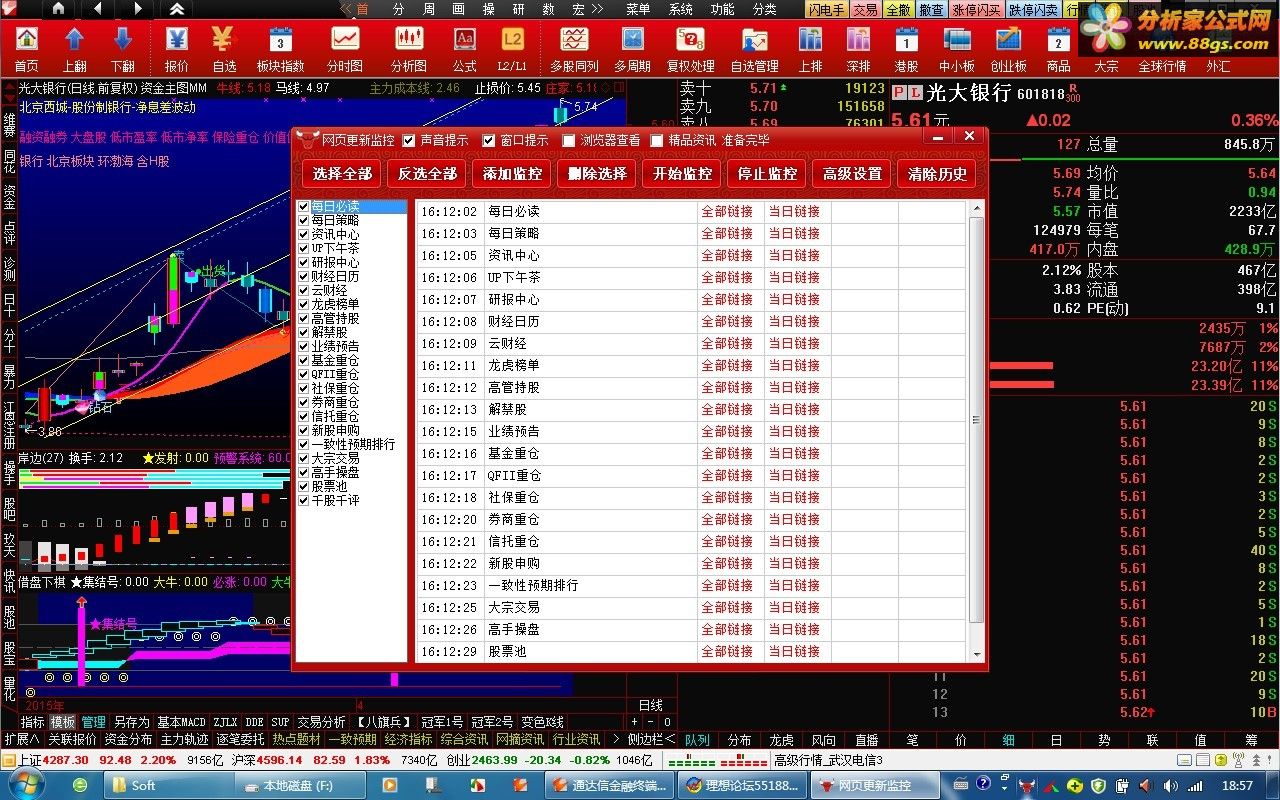The width and height of the screenshot is (1280, 800).
Task: Open the 分类 menu
Action: [x=764, y=9]
